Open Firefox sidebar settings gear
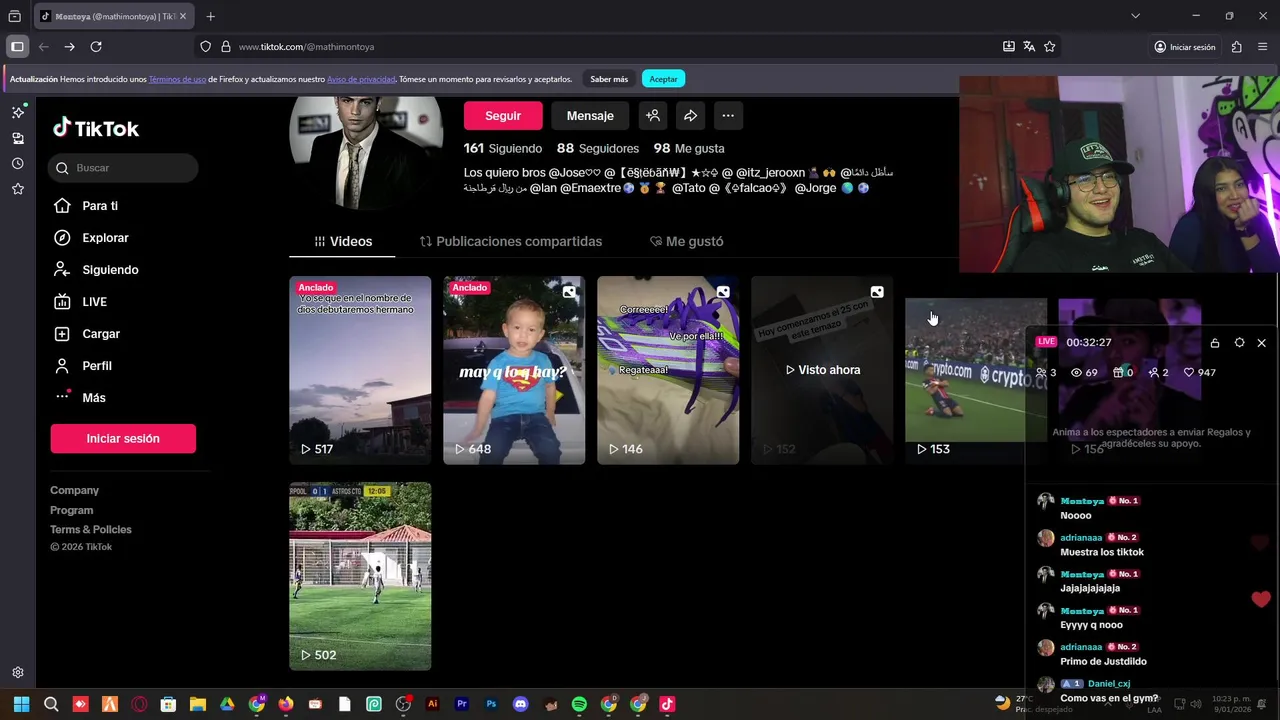Image resolution: width=1280 pixels, height=720 pixels. click(x=17, y=673)
